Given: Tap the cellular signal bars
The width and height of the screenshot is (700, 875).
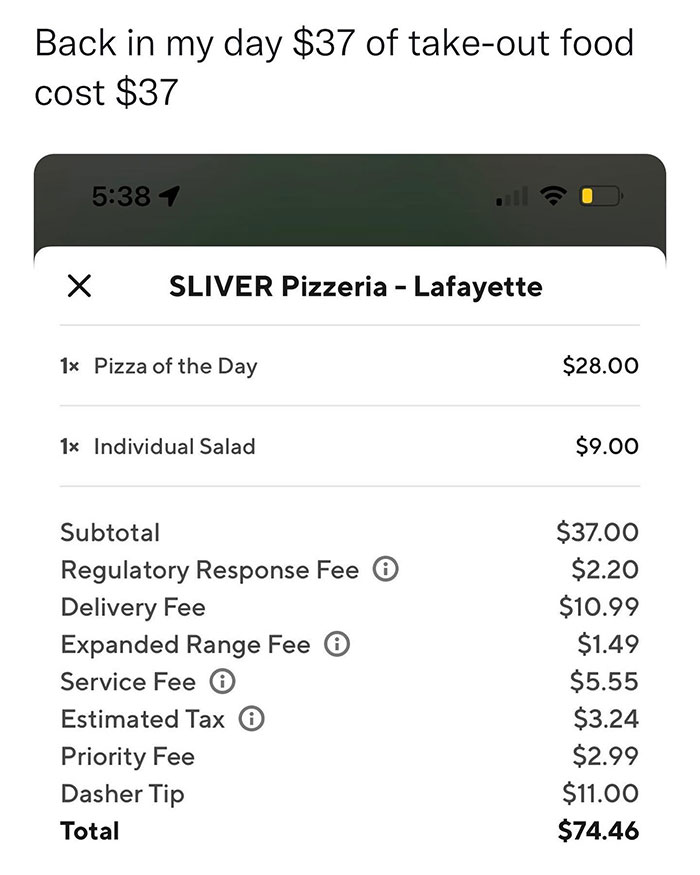Looking at the screenshot, I should pos(512,196).
